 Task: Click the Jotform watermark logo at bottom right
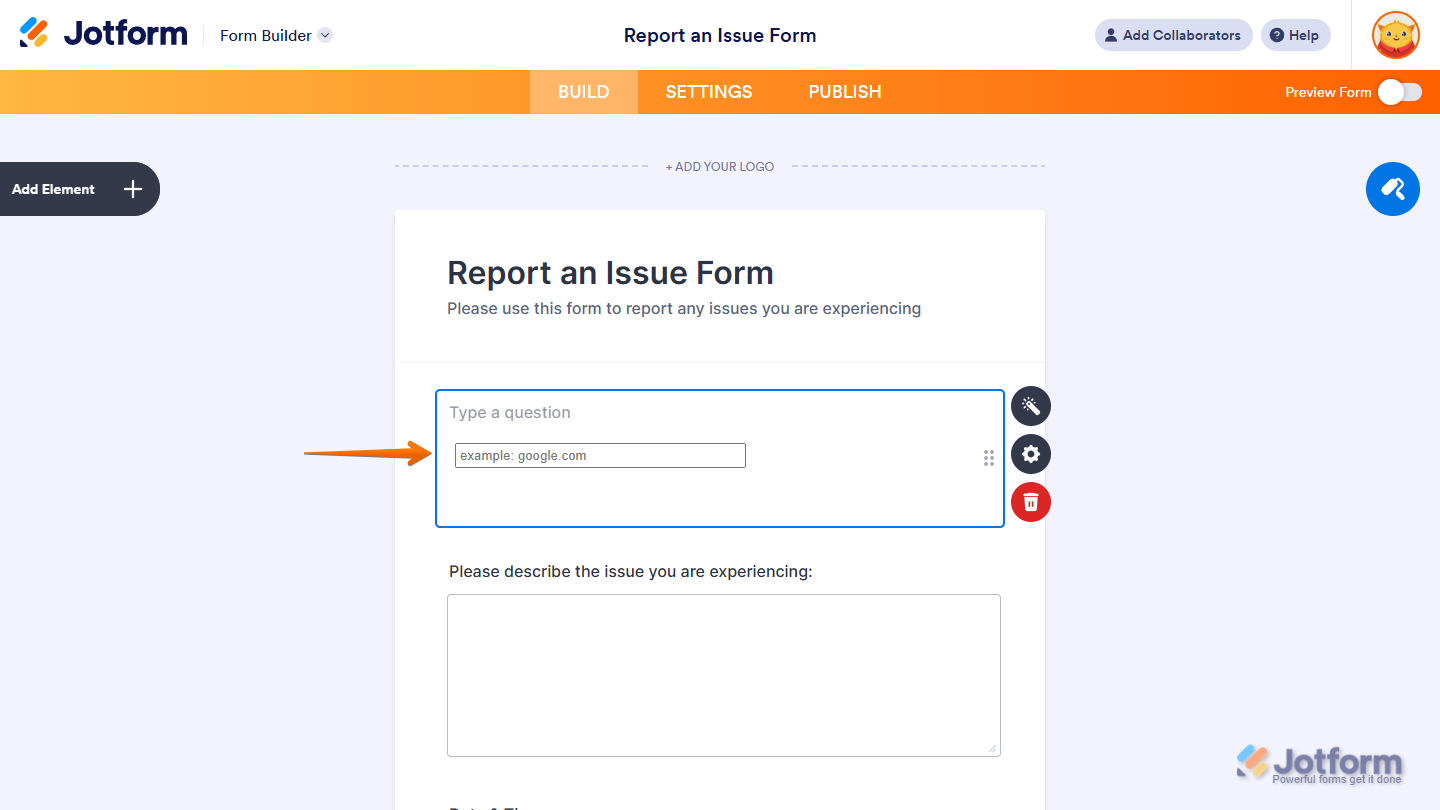point(1320,760)
